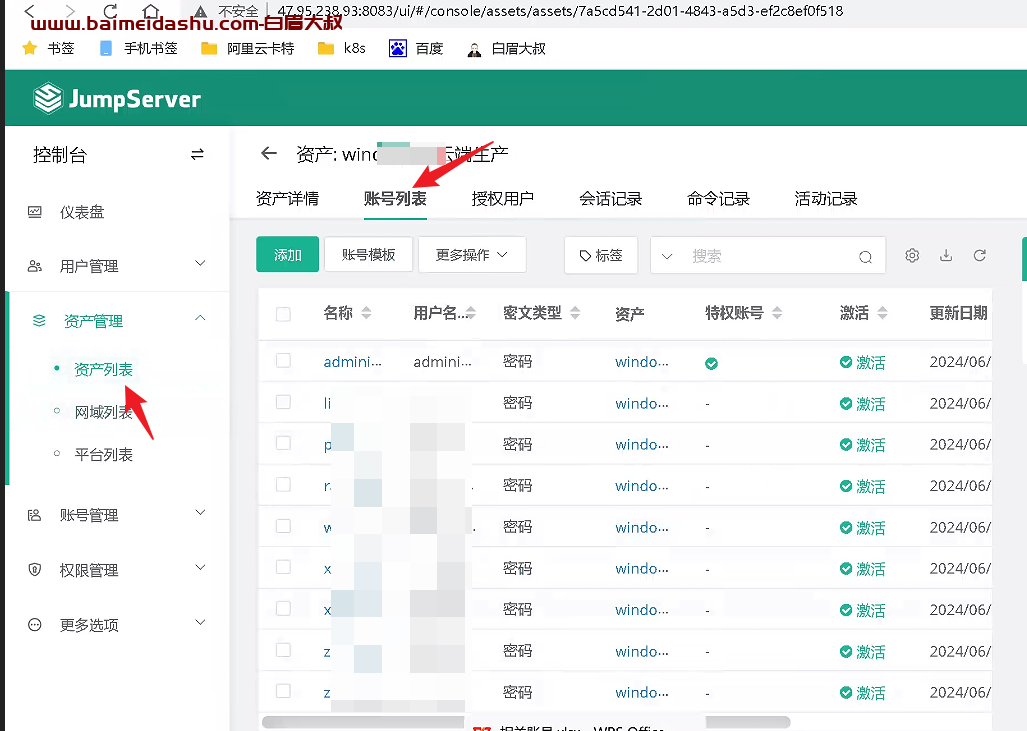Open the search filter dropdown chevron

667,256
